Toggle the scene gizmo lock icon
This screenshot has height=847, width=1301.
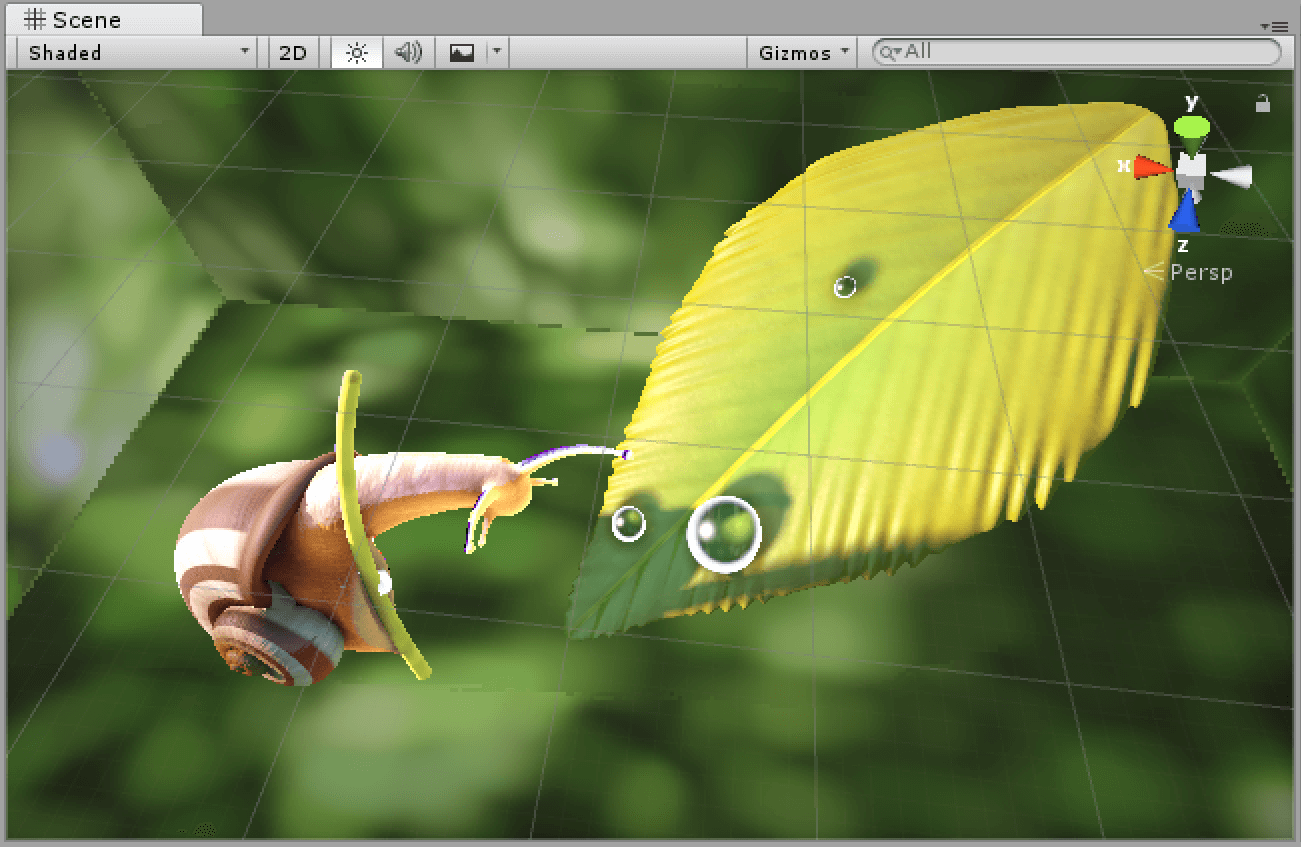[x=1263, y=103]
